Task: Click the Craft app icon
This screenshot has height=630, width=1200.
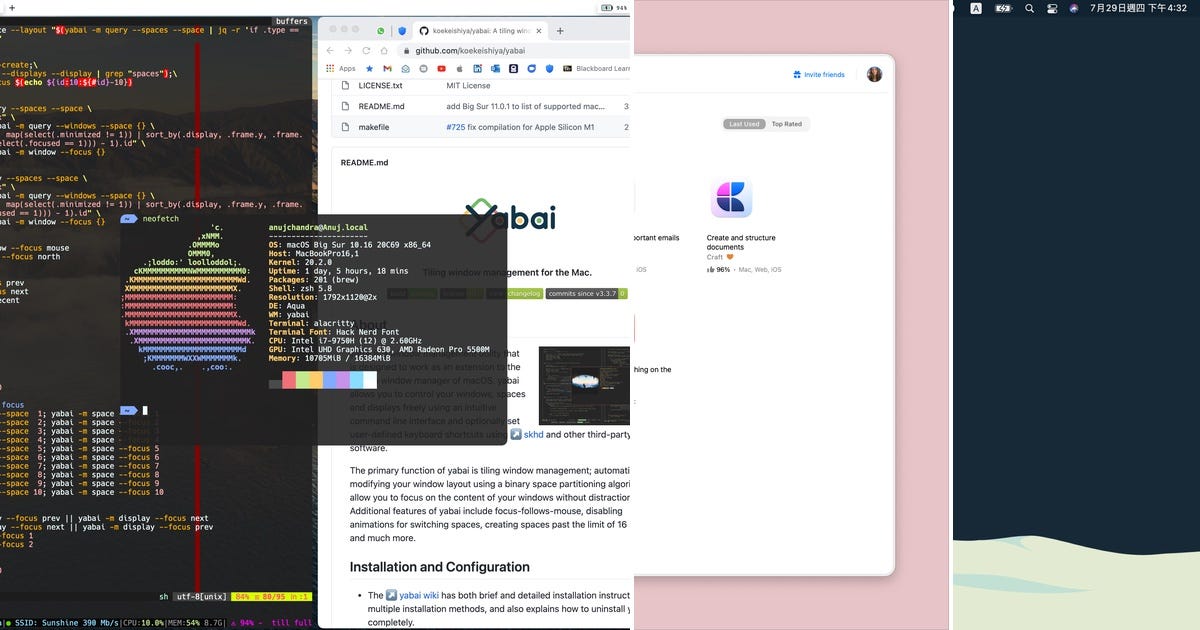Action: 732,198
